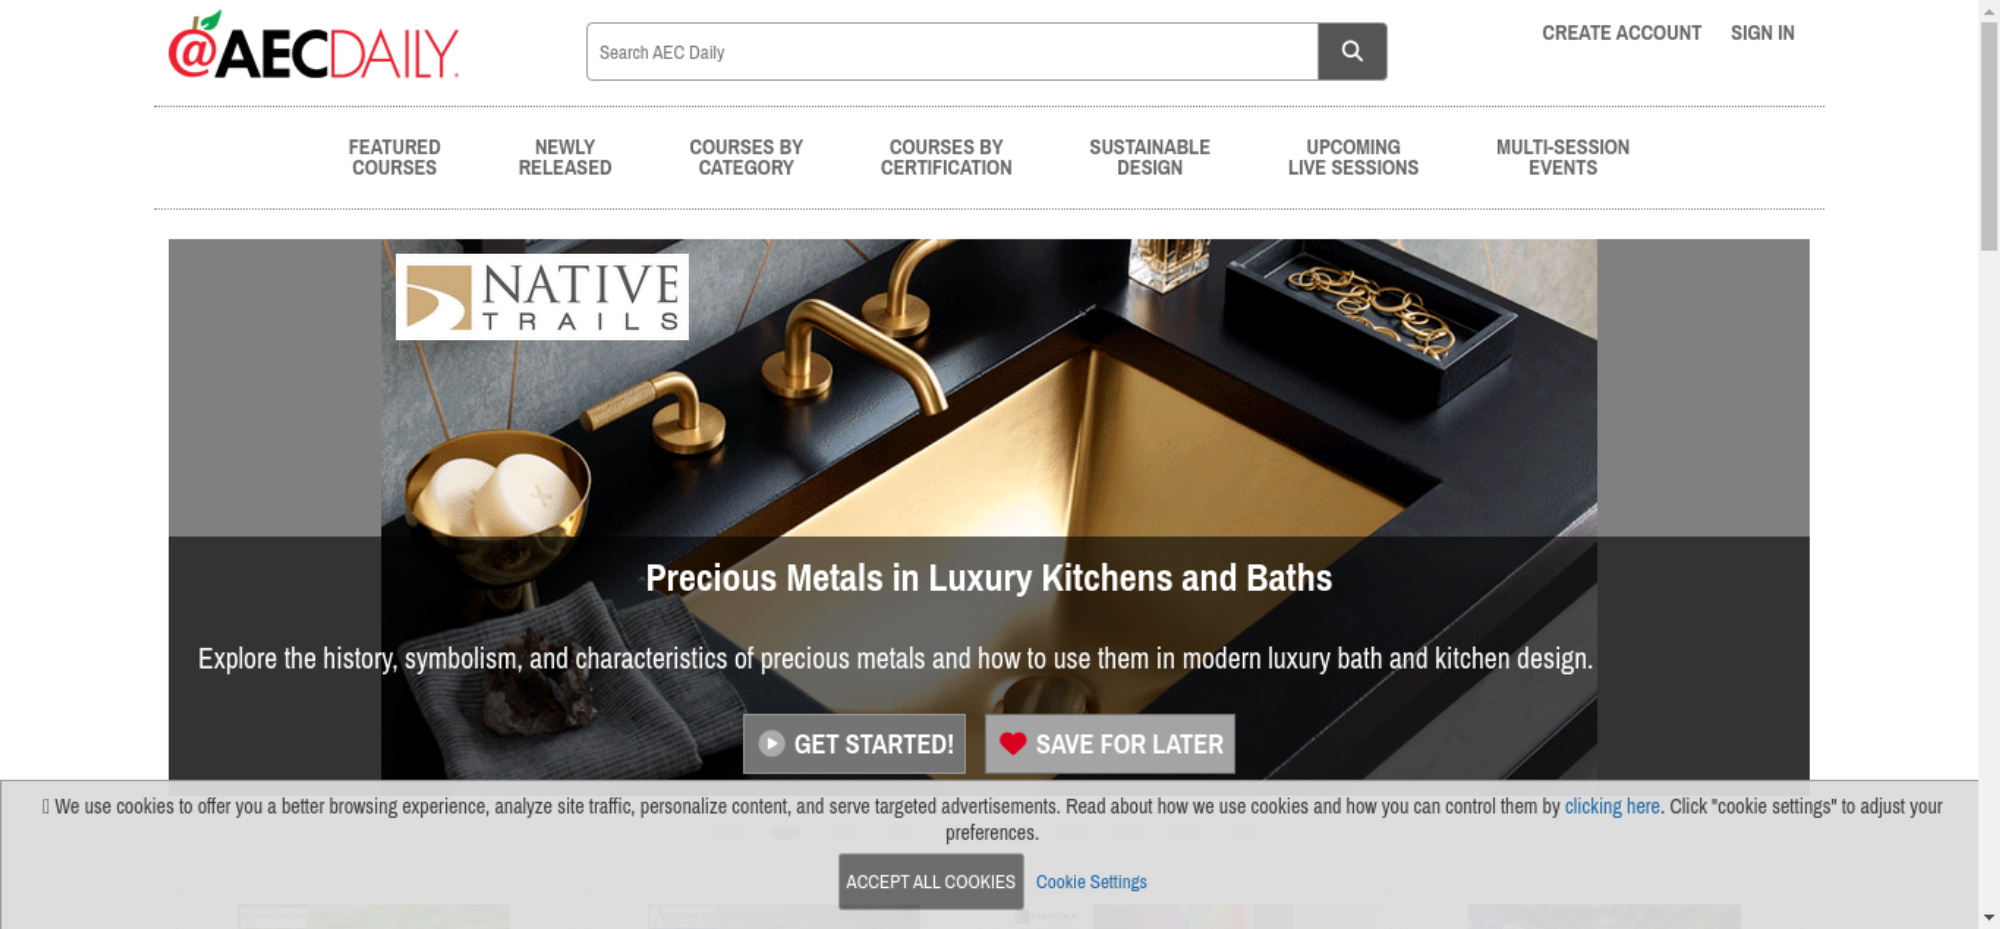This screenshot has width=2000, height=929.
Task: Go to Multi-Session Events
Action: (x=1563, y=157)
